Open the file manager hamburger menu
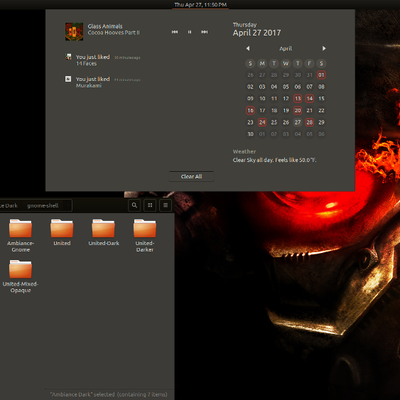Viewport: 400px width, 400px height. [x=166, y=205]
